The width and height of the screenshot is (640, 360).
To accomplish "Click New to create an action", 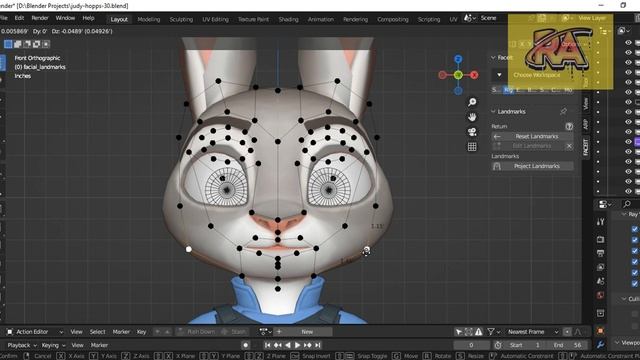I will [x=308, y=332].
